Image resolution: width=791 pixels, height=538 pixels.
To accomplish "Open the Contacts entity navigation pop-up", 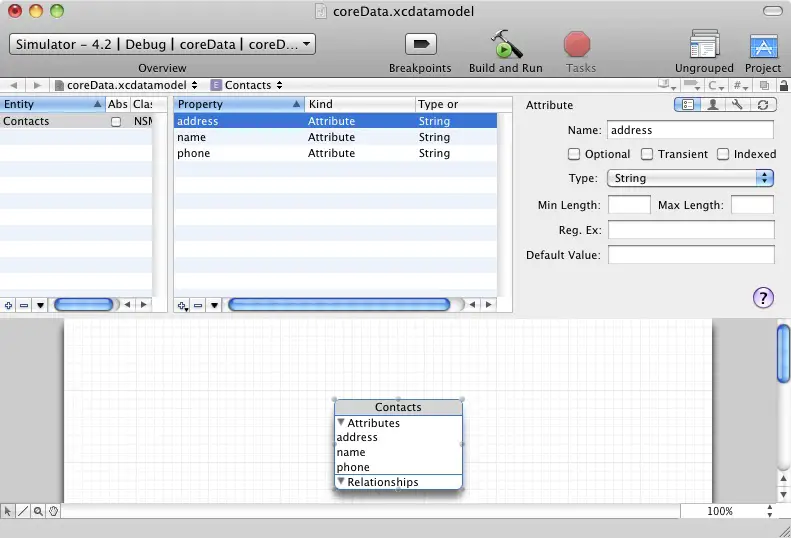I will 247,85.
